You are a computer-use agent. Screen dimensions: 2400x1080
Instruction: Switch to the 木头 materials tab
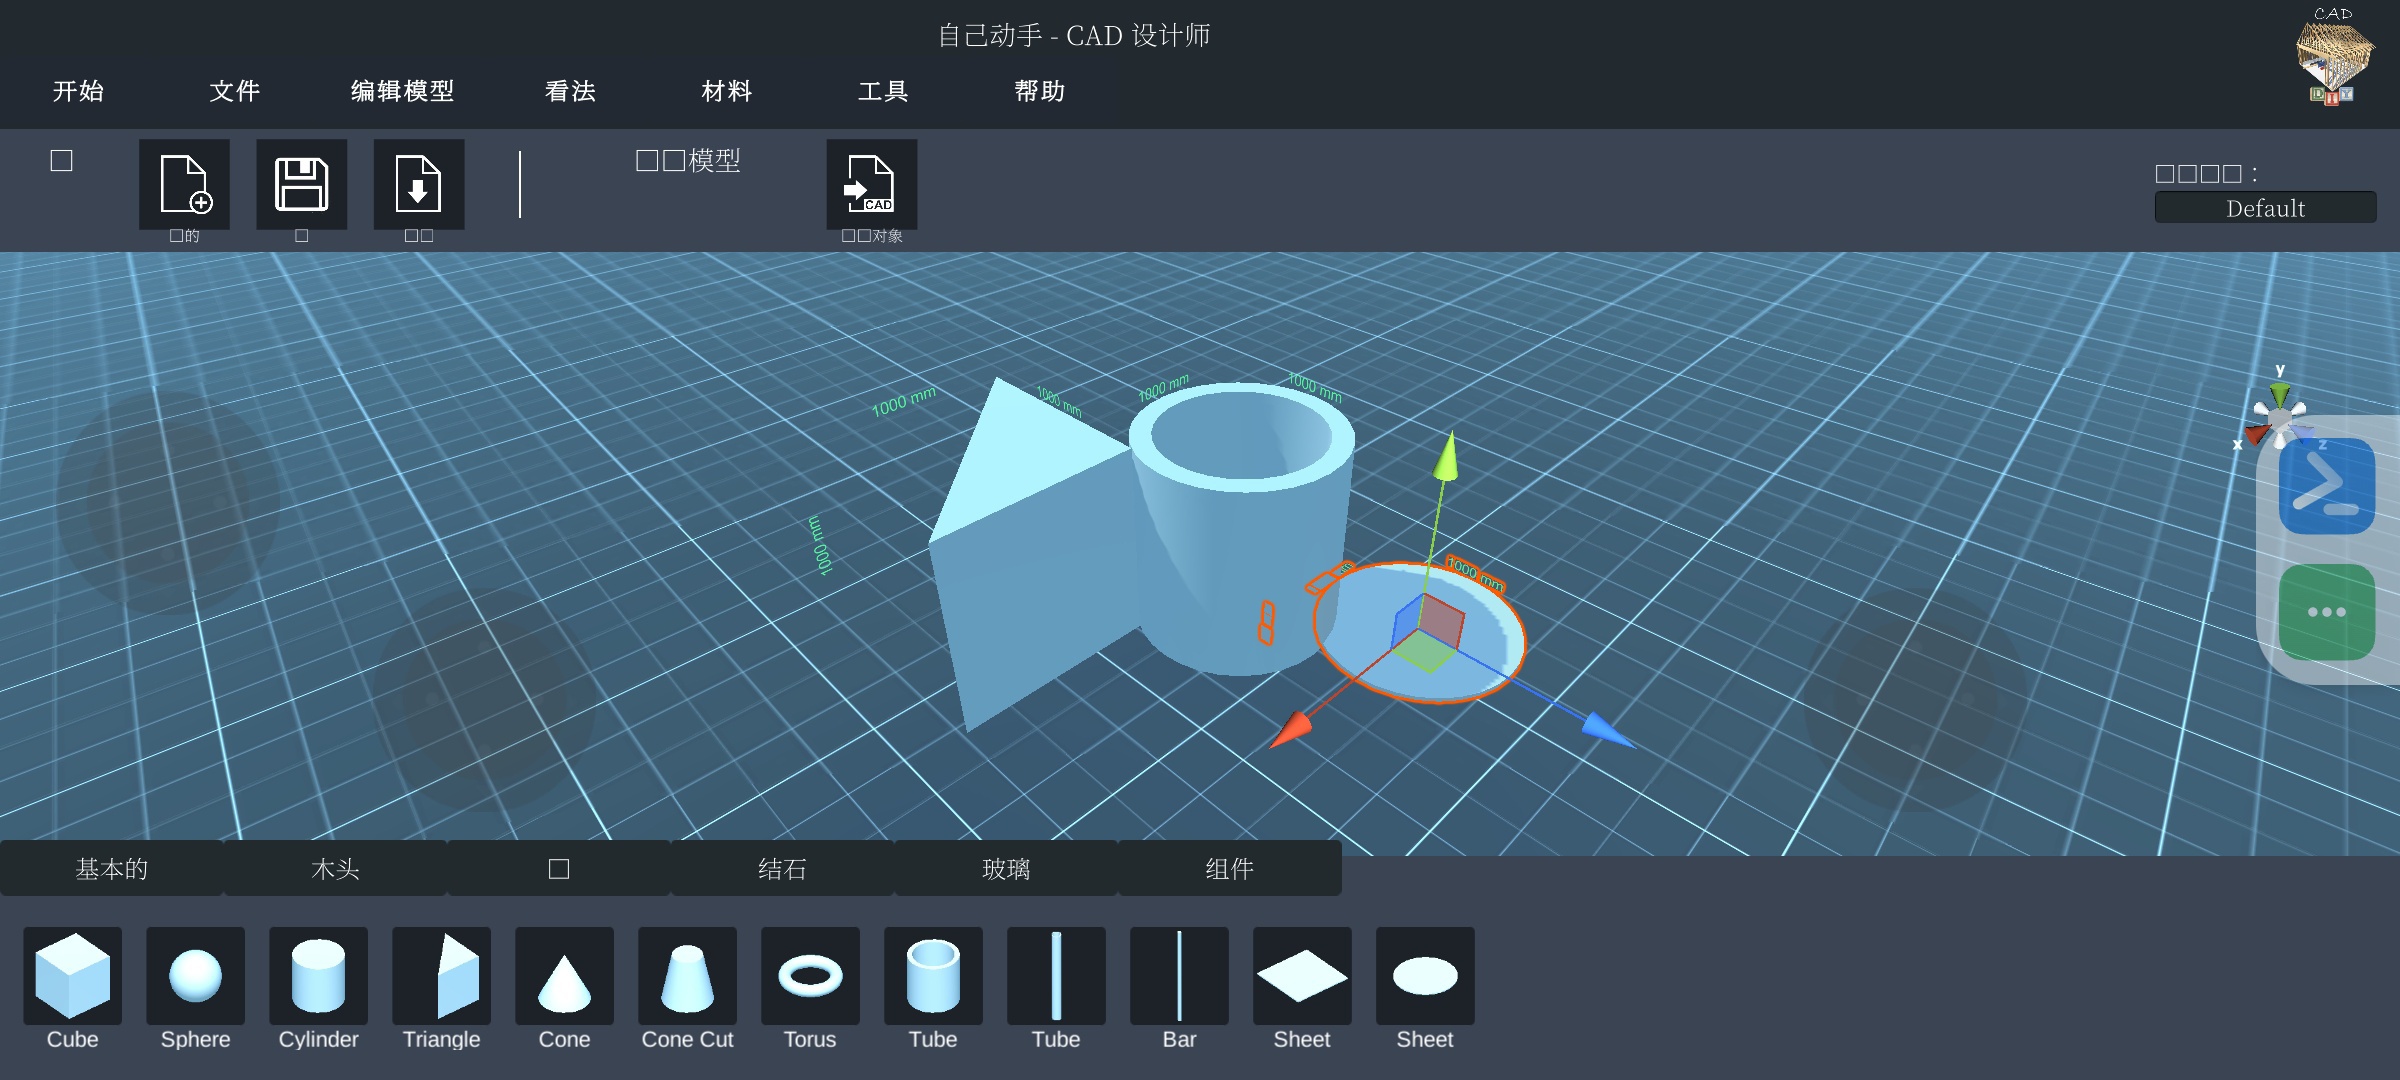(335, 869)
